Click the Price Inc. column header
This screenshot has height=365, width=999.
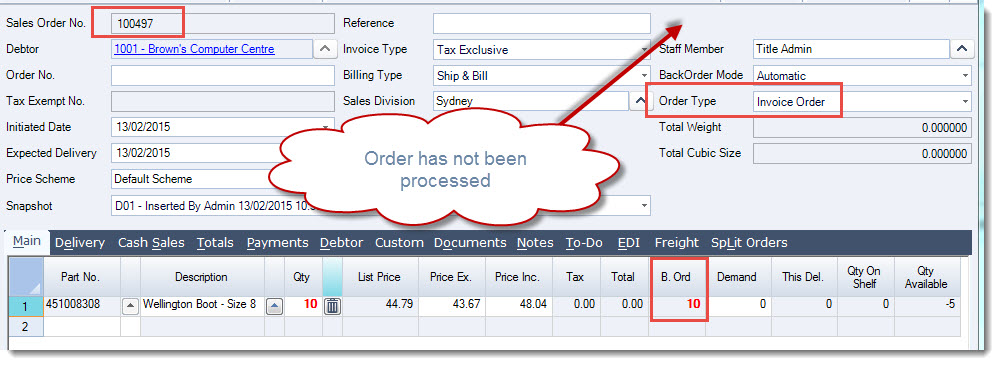tap(518, 277)
